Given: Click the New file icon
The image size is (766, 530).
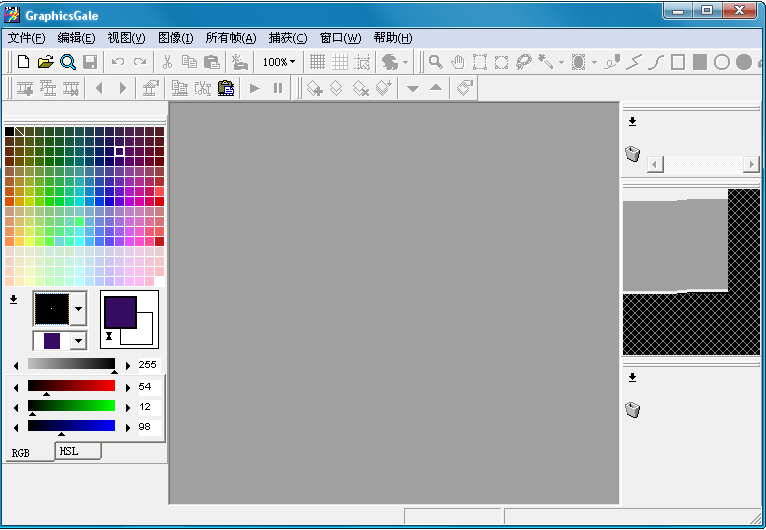Looking at the screenshot, I should point(23,62).
